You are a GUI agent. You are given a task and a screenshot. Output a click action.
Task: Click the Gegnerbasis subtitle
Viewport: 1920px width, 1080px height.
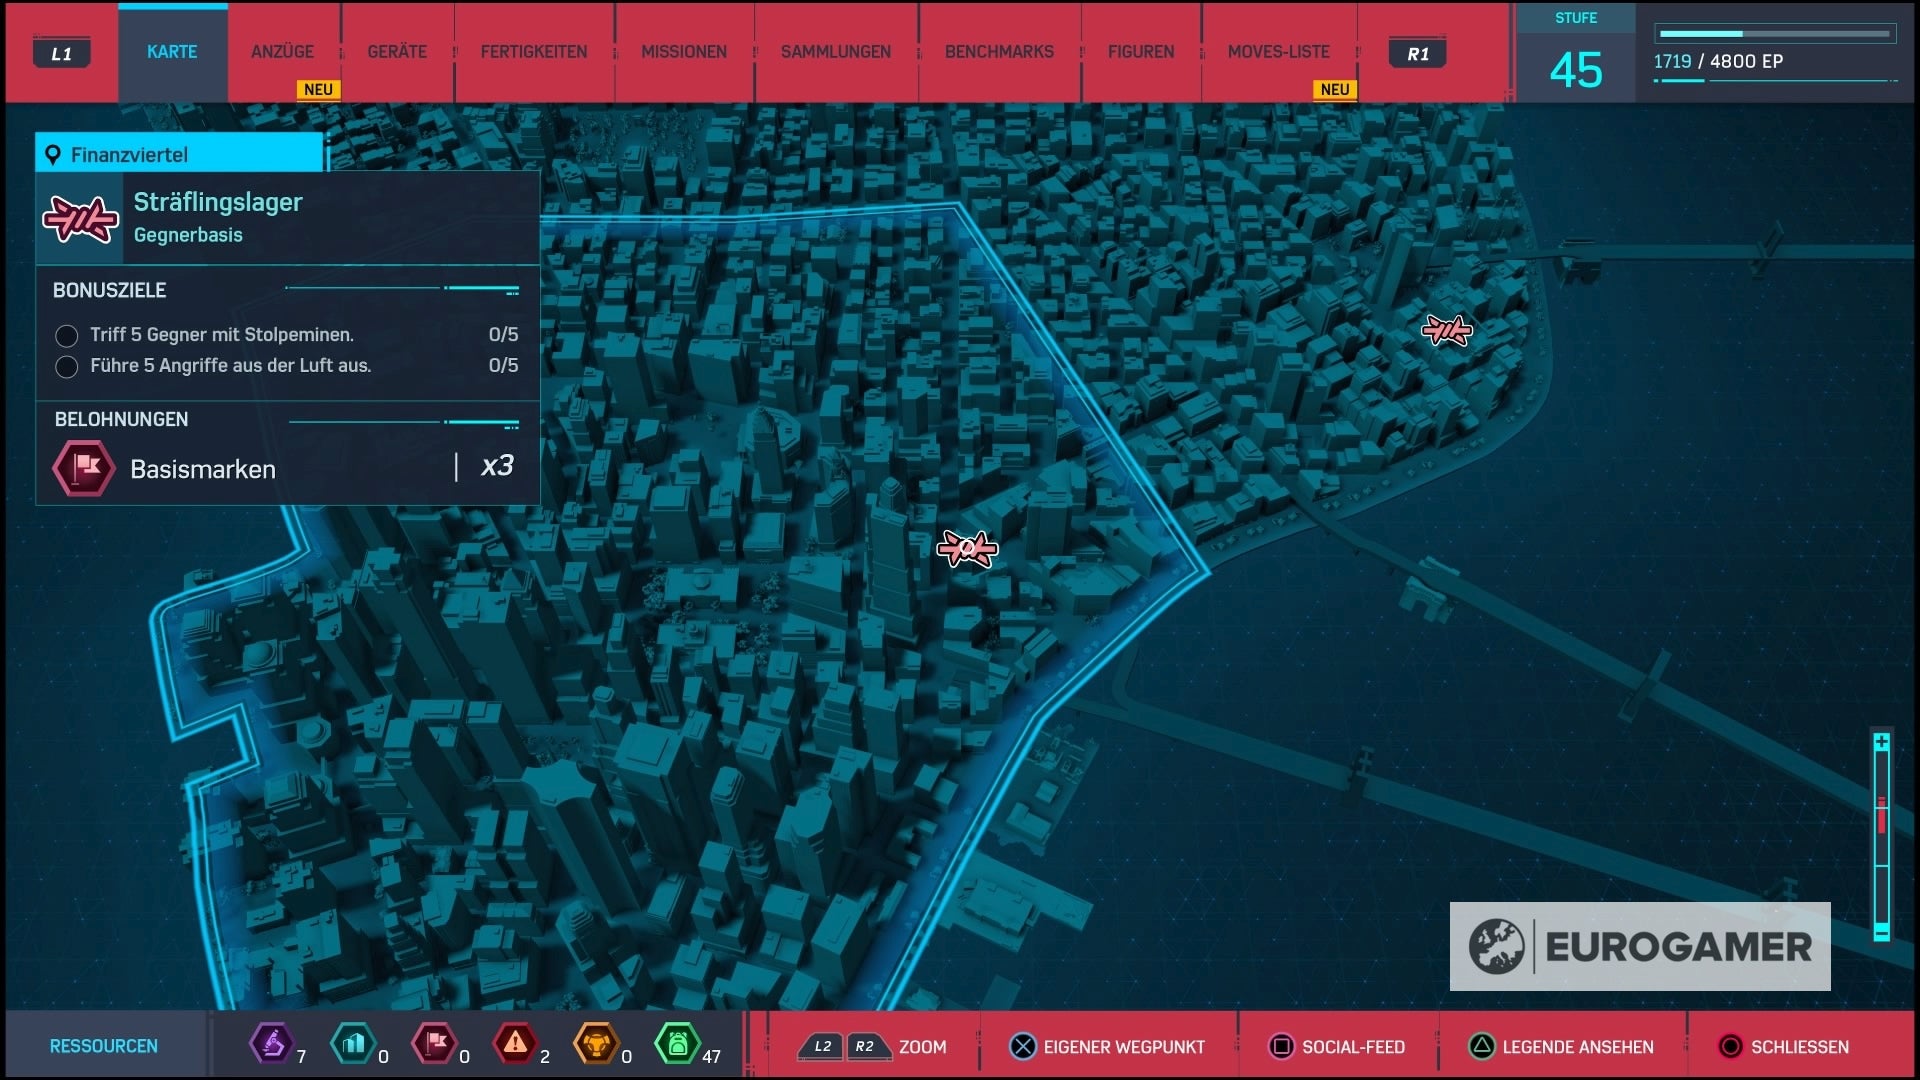coord(188,235)
